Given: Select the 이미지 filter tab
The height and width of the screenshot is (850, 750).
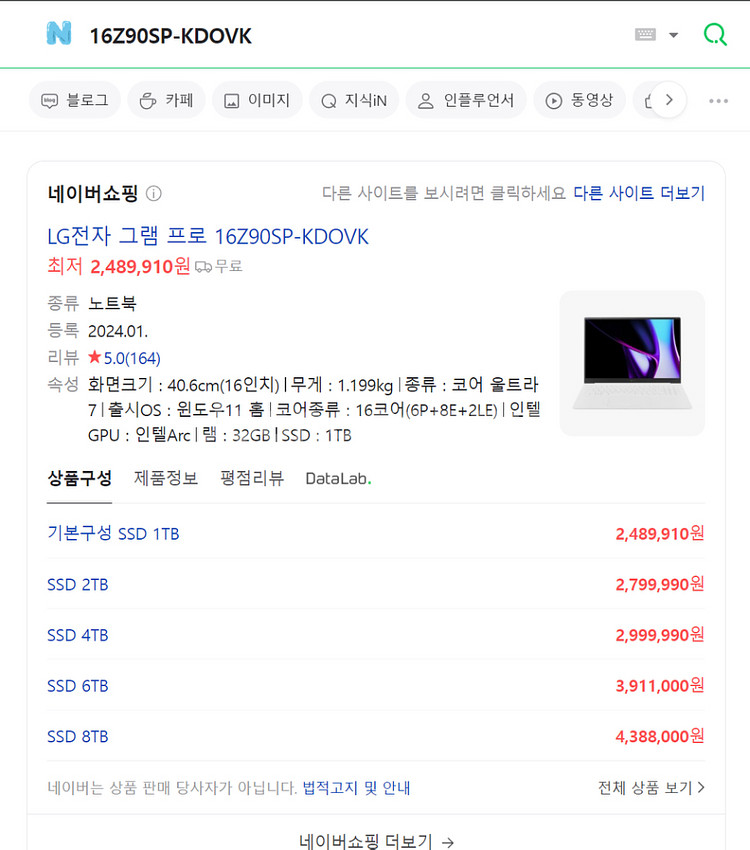Looking at the screenshot, I should coord(257,100).
